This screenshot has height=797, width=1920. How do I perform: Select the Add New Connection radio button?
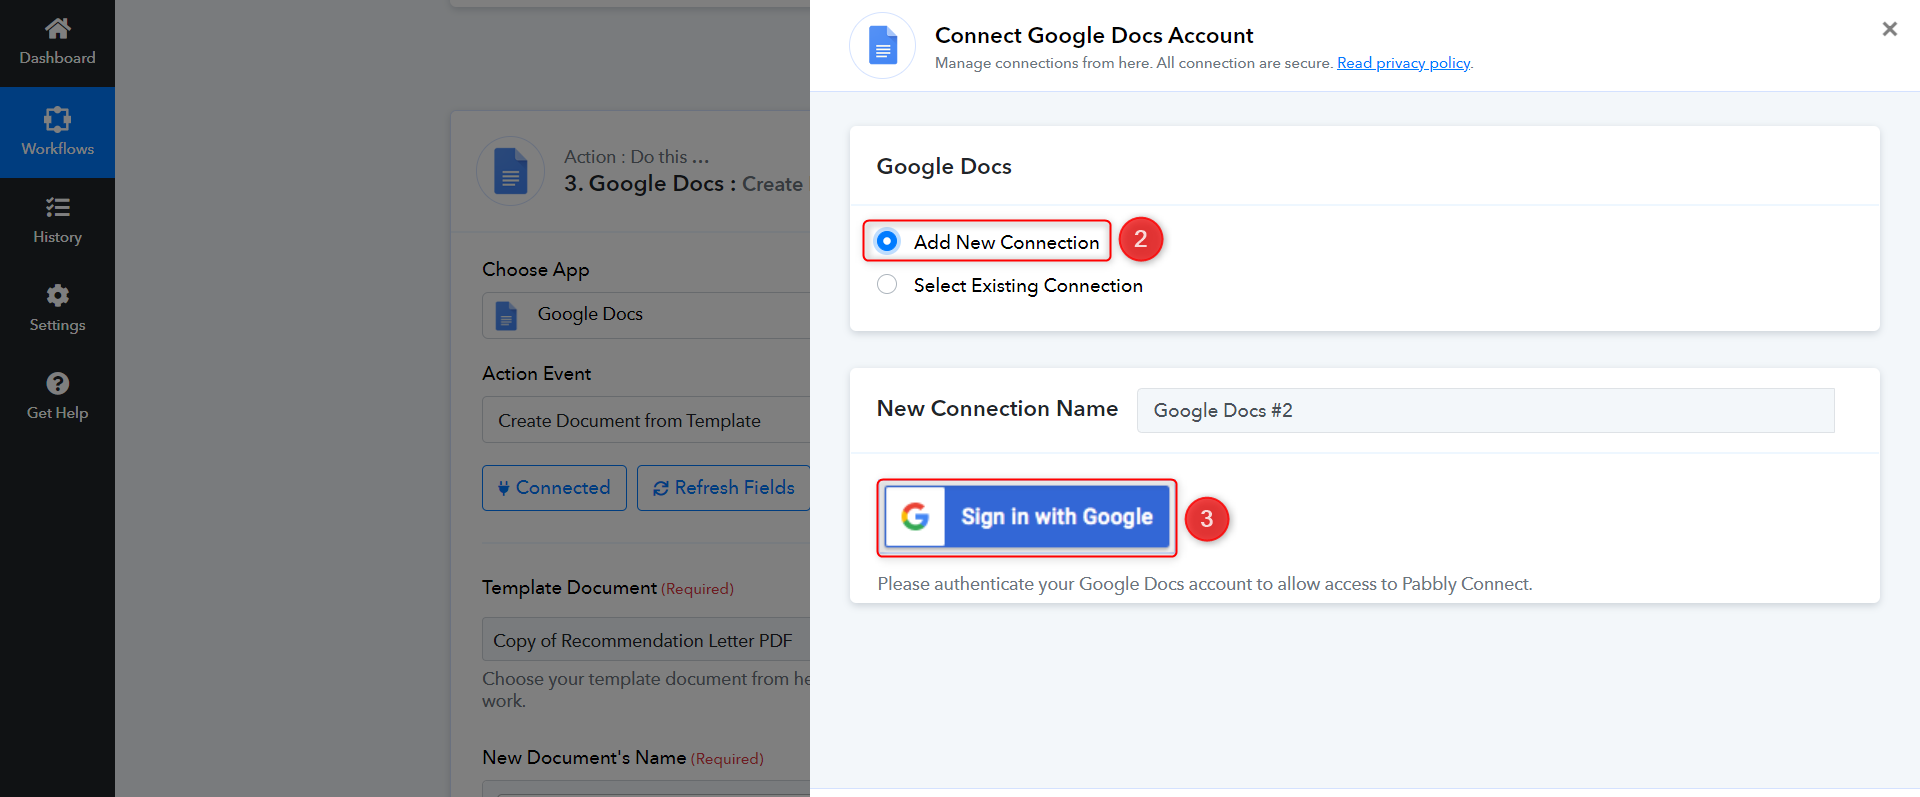pos(887,241)
